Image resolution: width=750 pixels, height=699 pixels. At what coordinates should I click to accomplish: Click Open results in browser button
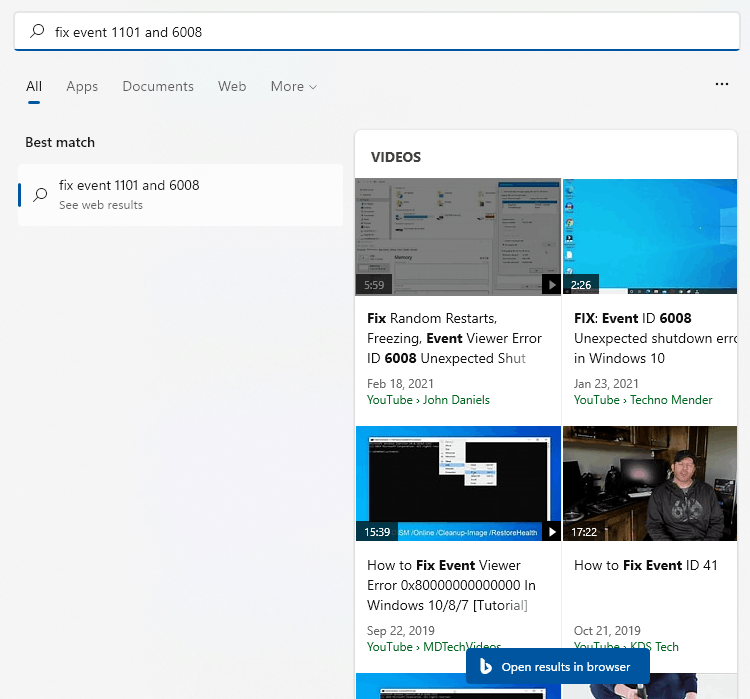558,666
